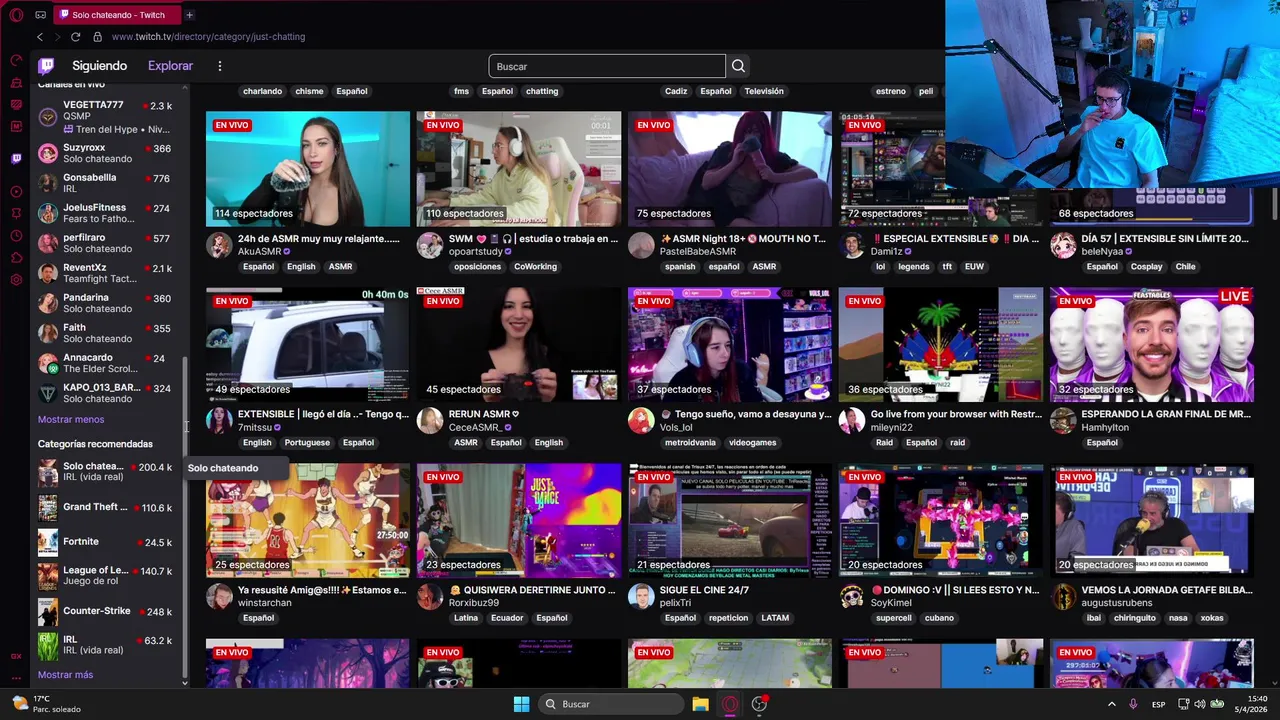Image resolution: width=1280 pixels, height=720 pixels.
Task: Show hidden system tray icons chevron
Action: (1111, 704)
